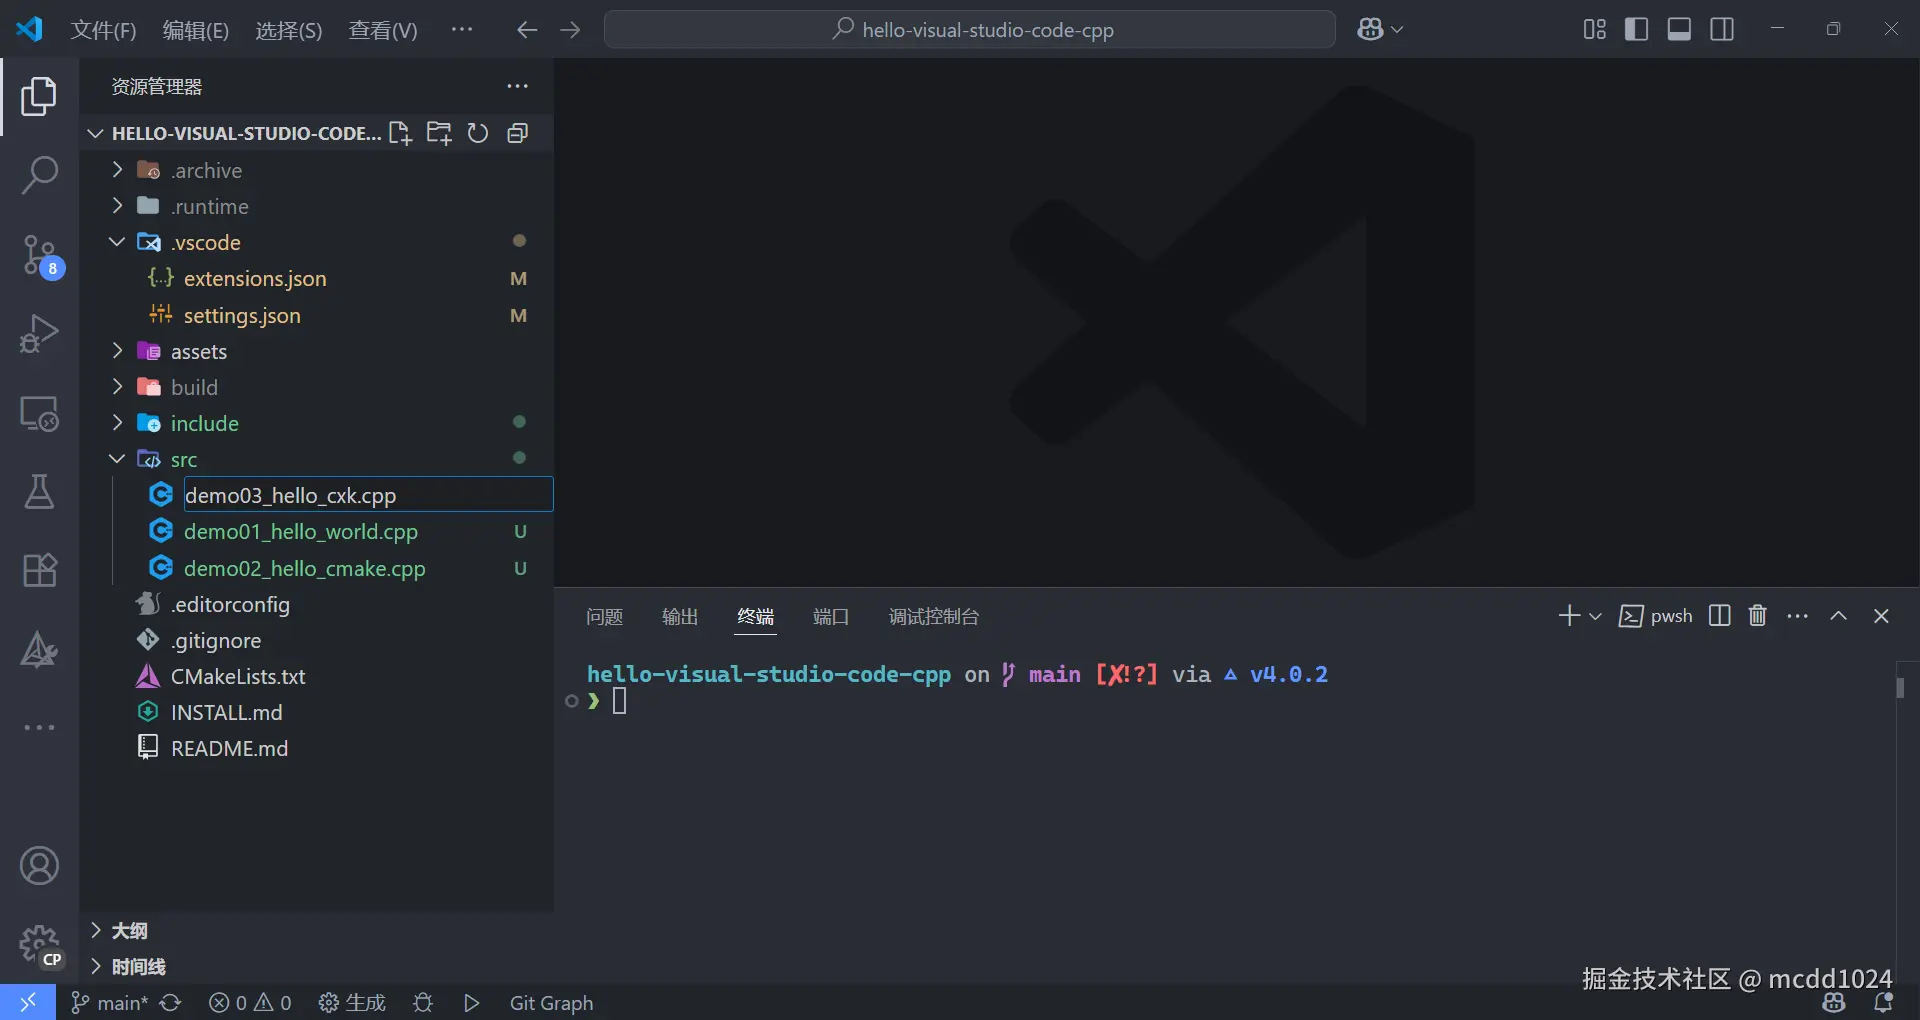Open the Manage settings gear
The width and height of the screenshot is (1920, 1020).
point(40,945)
